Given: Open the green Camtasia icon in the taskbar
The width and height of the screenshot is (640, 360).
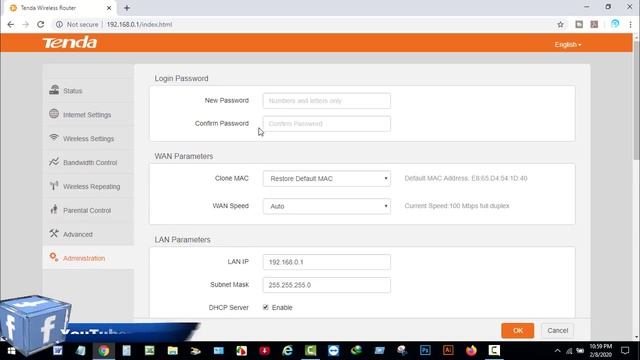Looking at the screenshot, I should [310, 351].
